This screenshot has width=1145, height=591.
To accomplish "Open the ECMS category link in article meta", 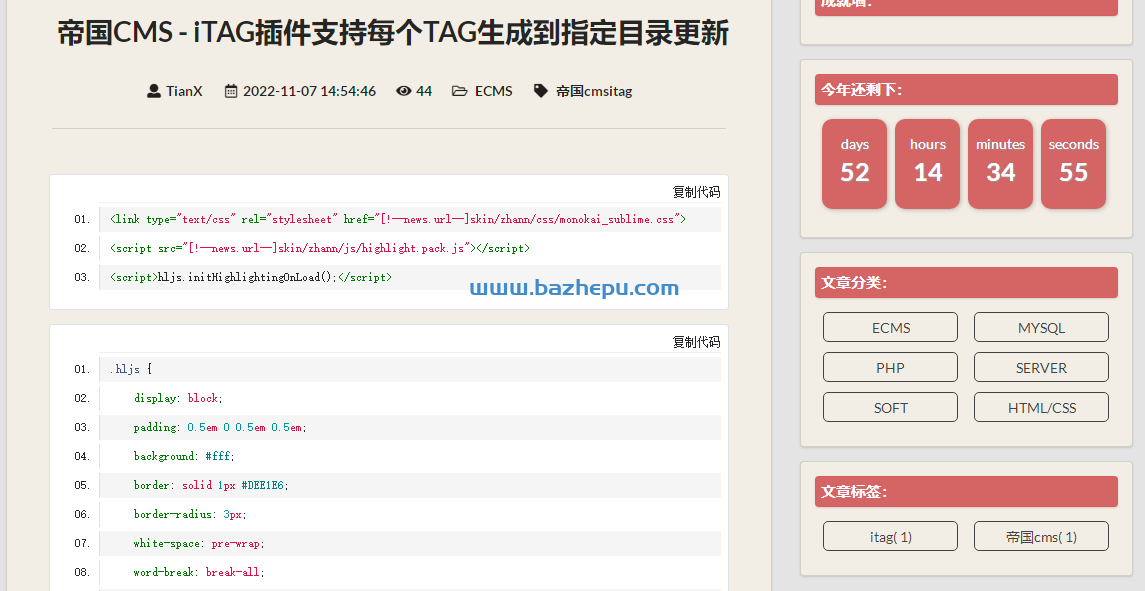I will 494,91.
